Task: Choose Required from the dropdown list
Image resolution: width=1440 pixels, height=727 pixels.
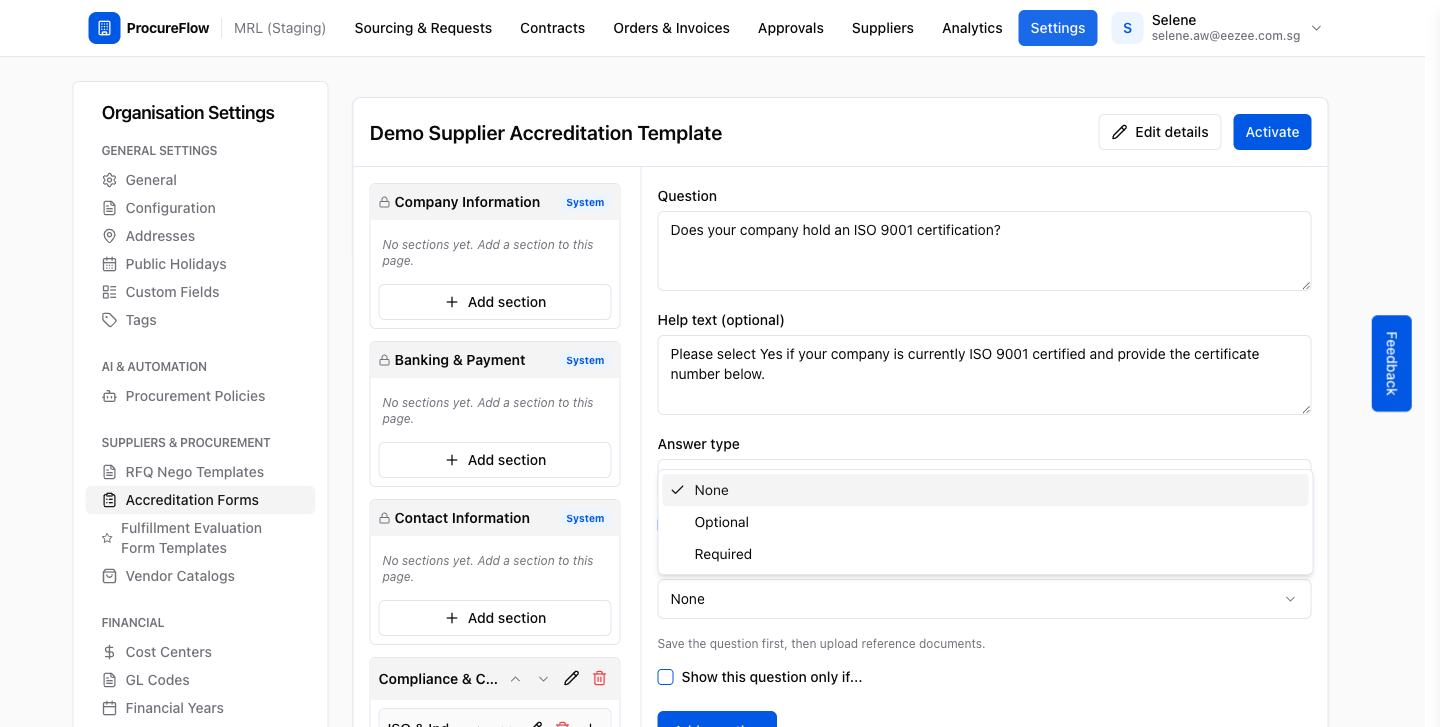Action: click(x=985, y=554)
